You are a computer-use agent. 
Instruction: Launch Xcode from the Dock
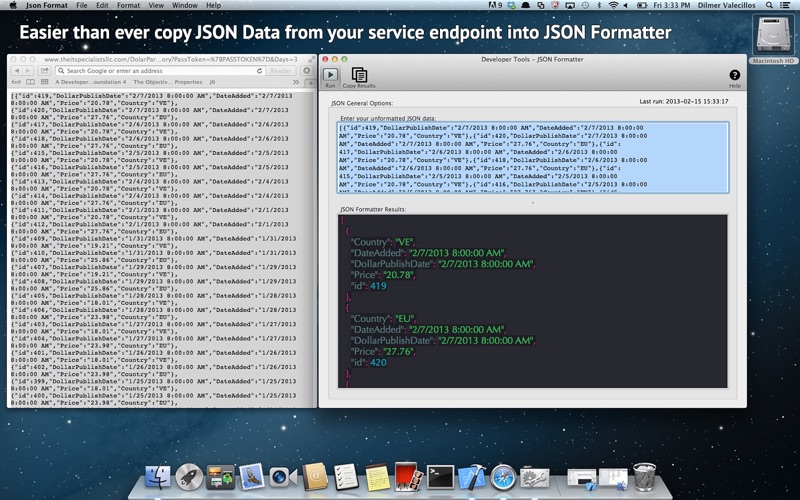(472, 477)
